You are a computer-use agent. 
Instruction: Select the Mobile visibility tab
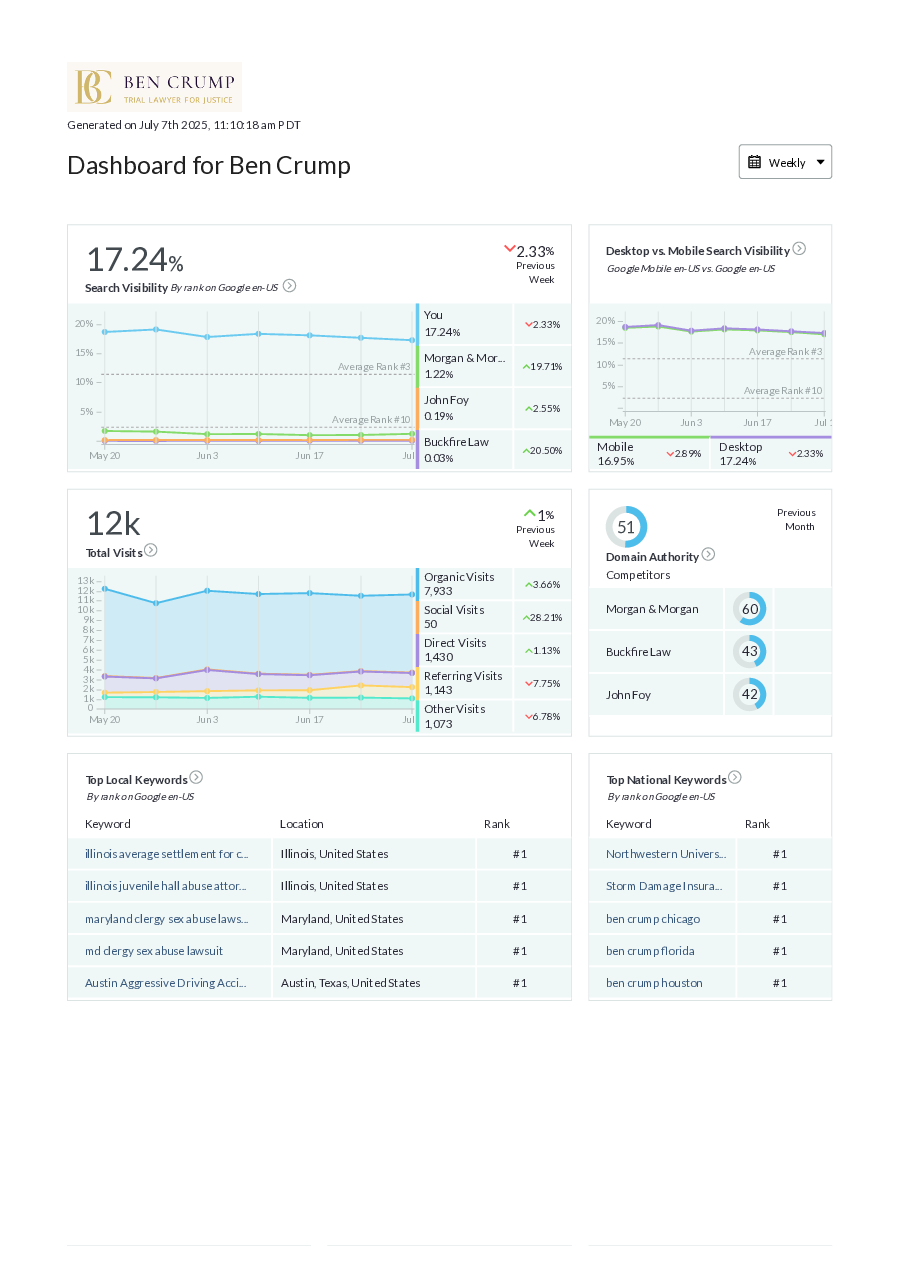(648, 454)
